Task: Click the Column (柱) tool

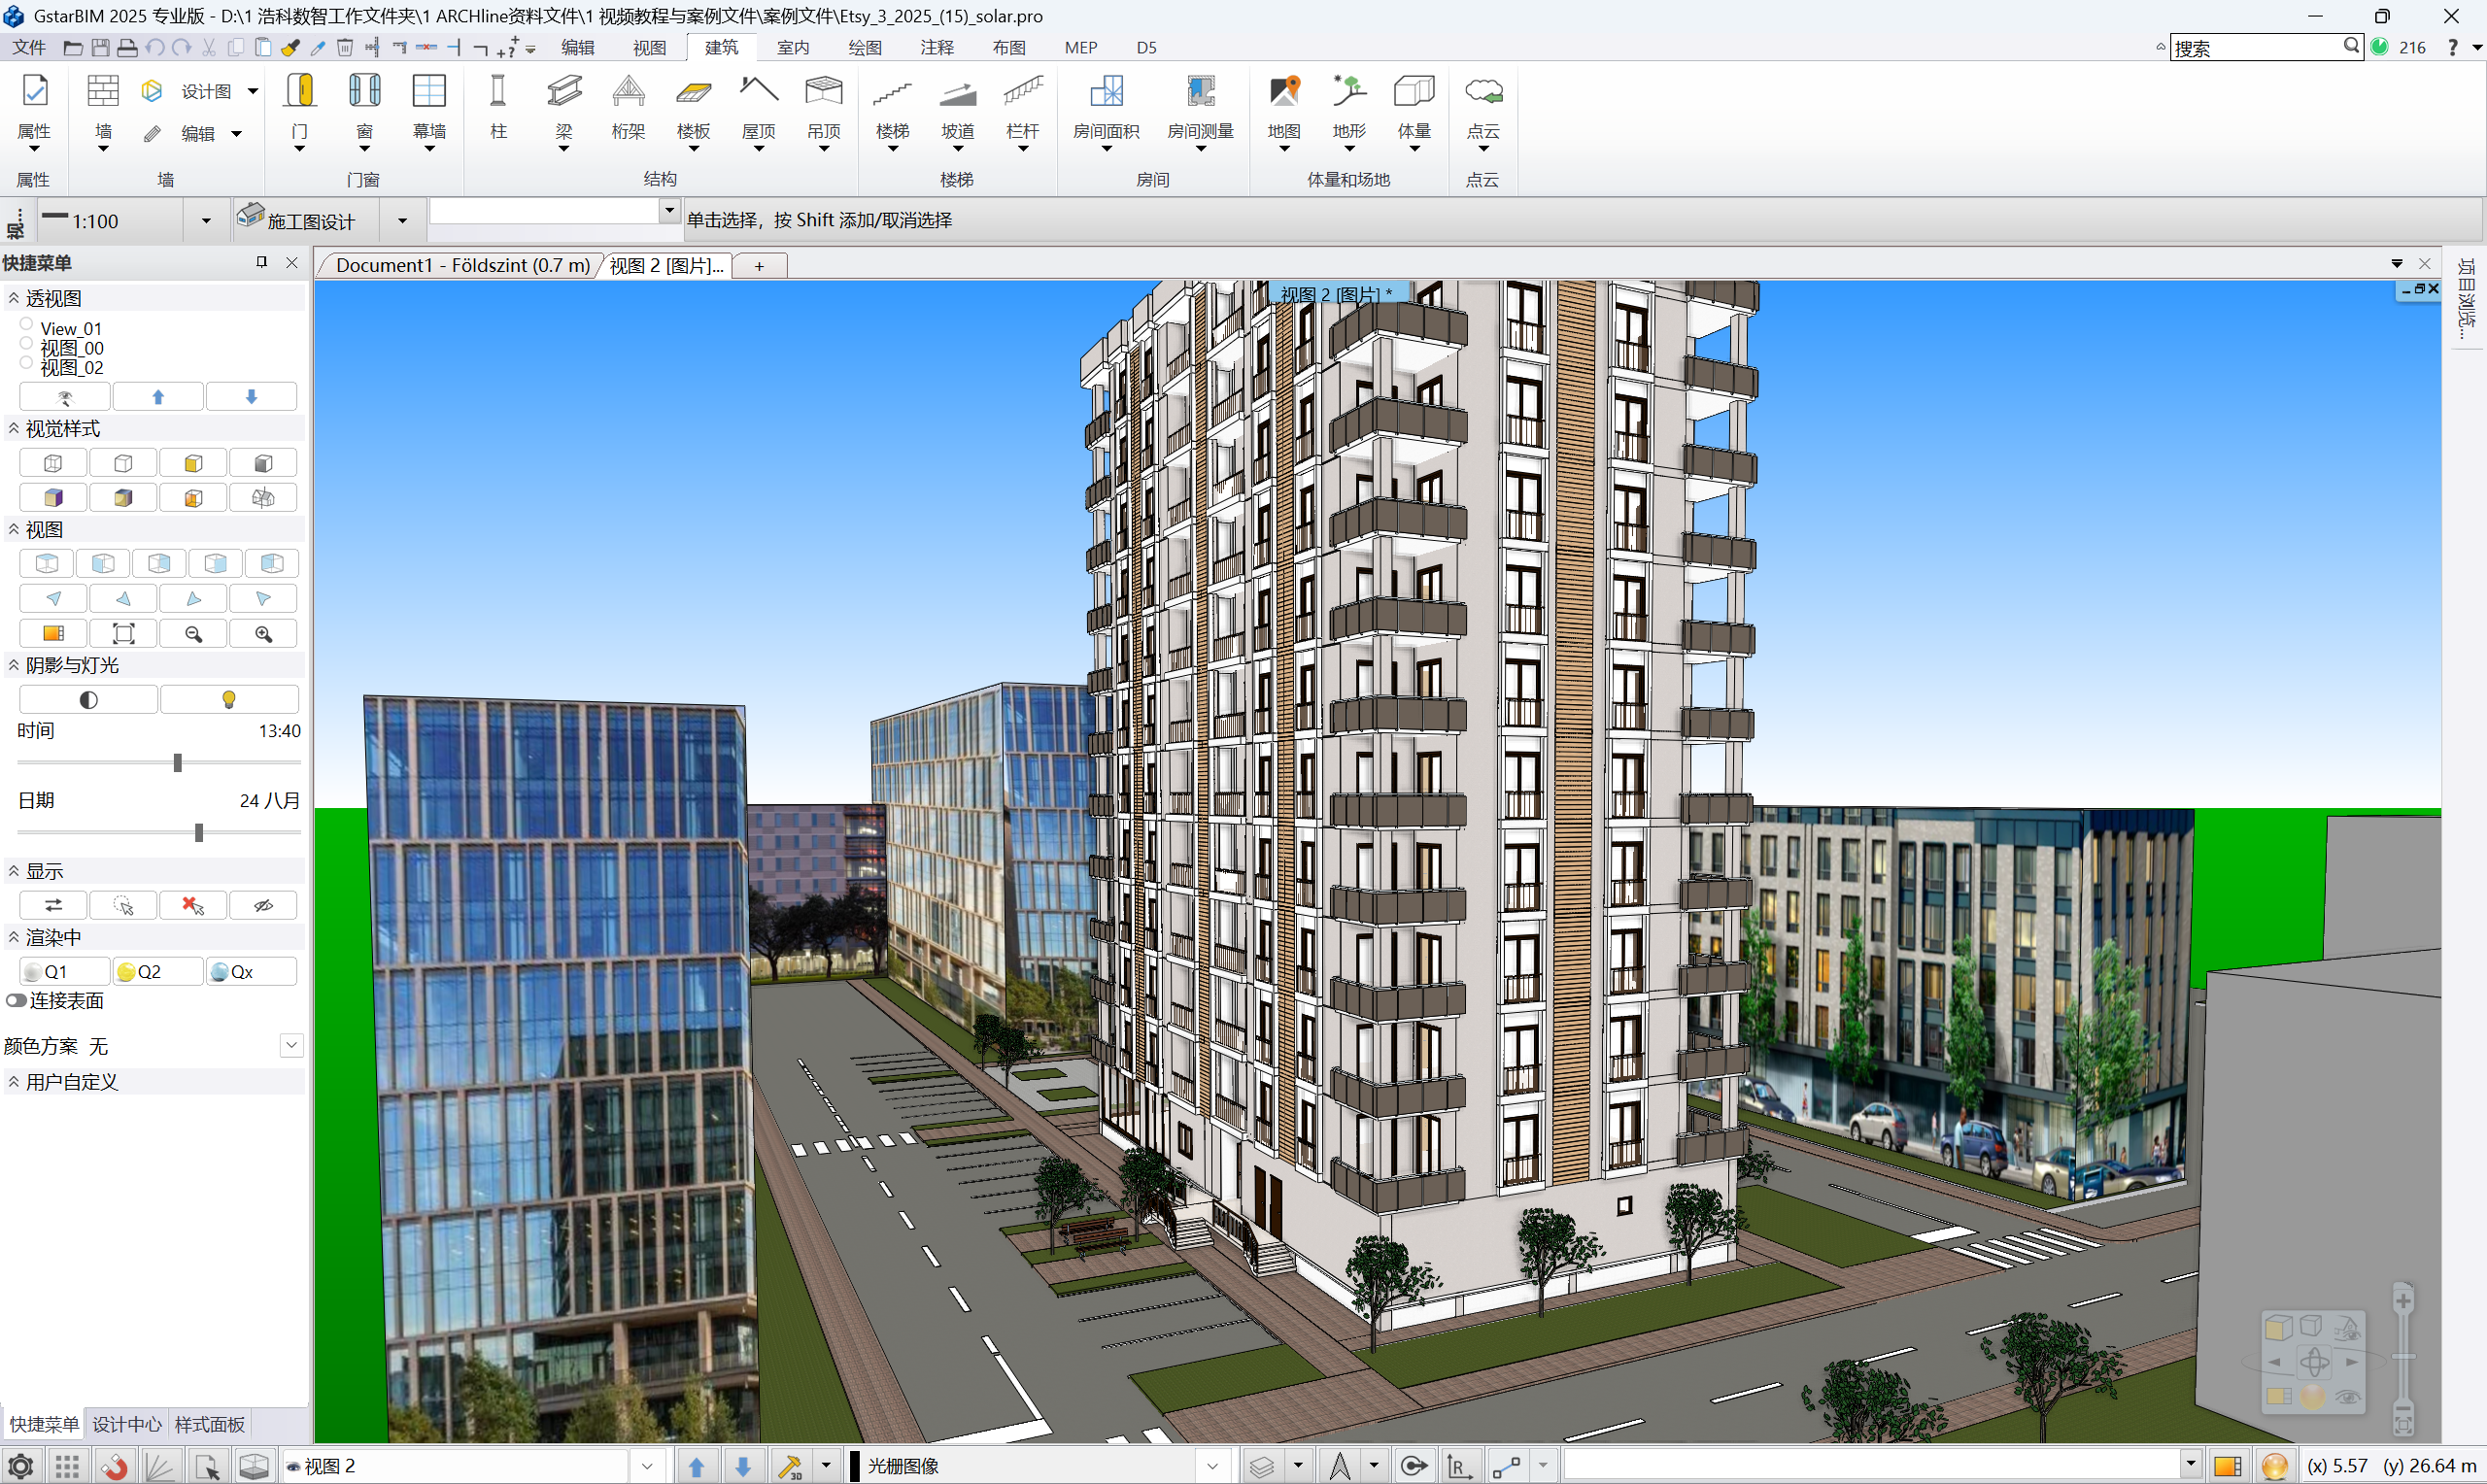Action: click(x=498, y=92)
